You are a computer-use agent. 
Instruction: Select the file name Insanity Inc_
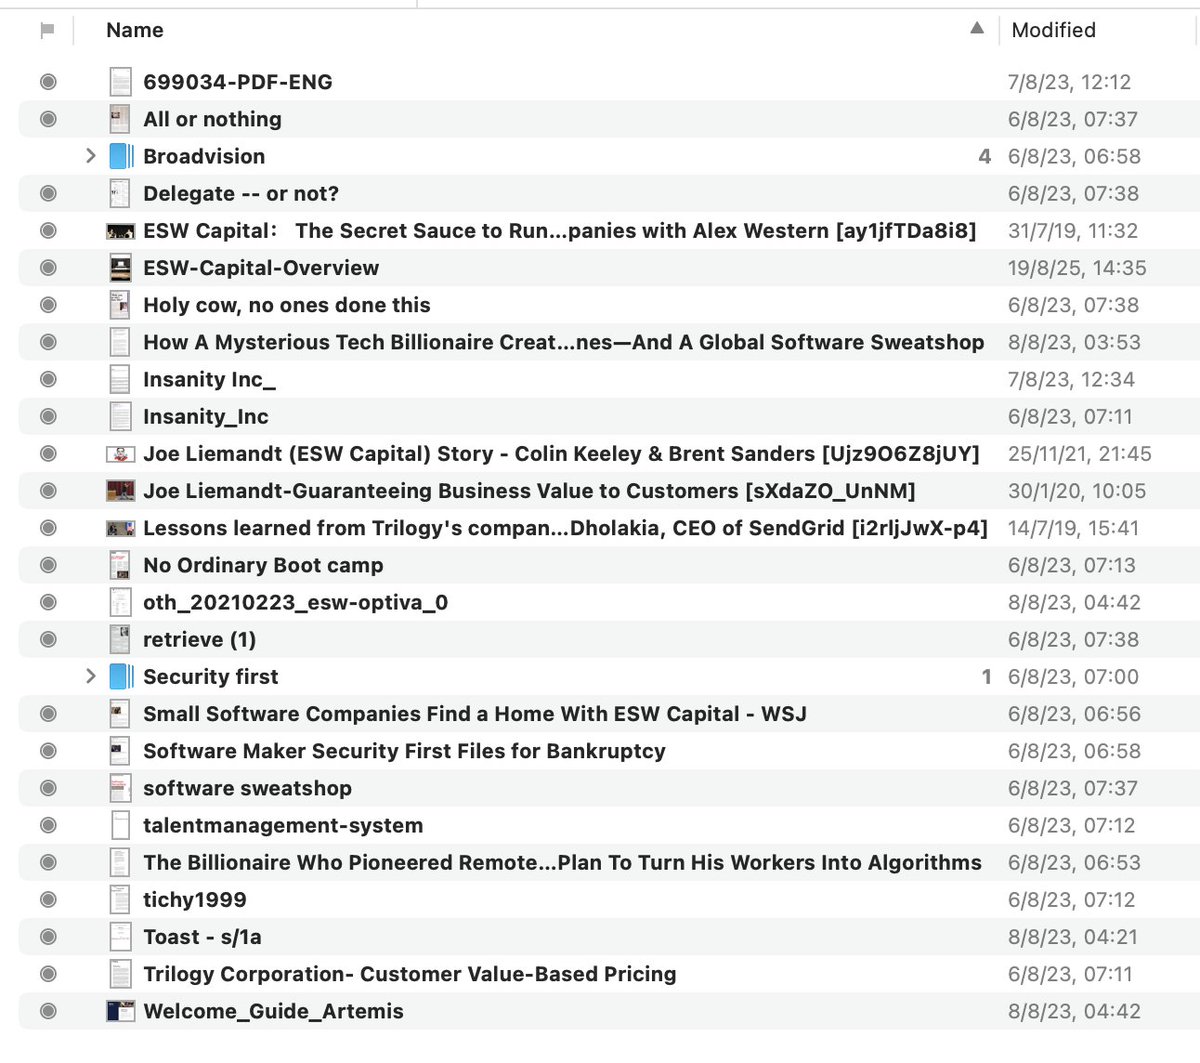coord(209,379)
